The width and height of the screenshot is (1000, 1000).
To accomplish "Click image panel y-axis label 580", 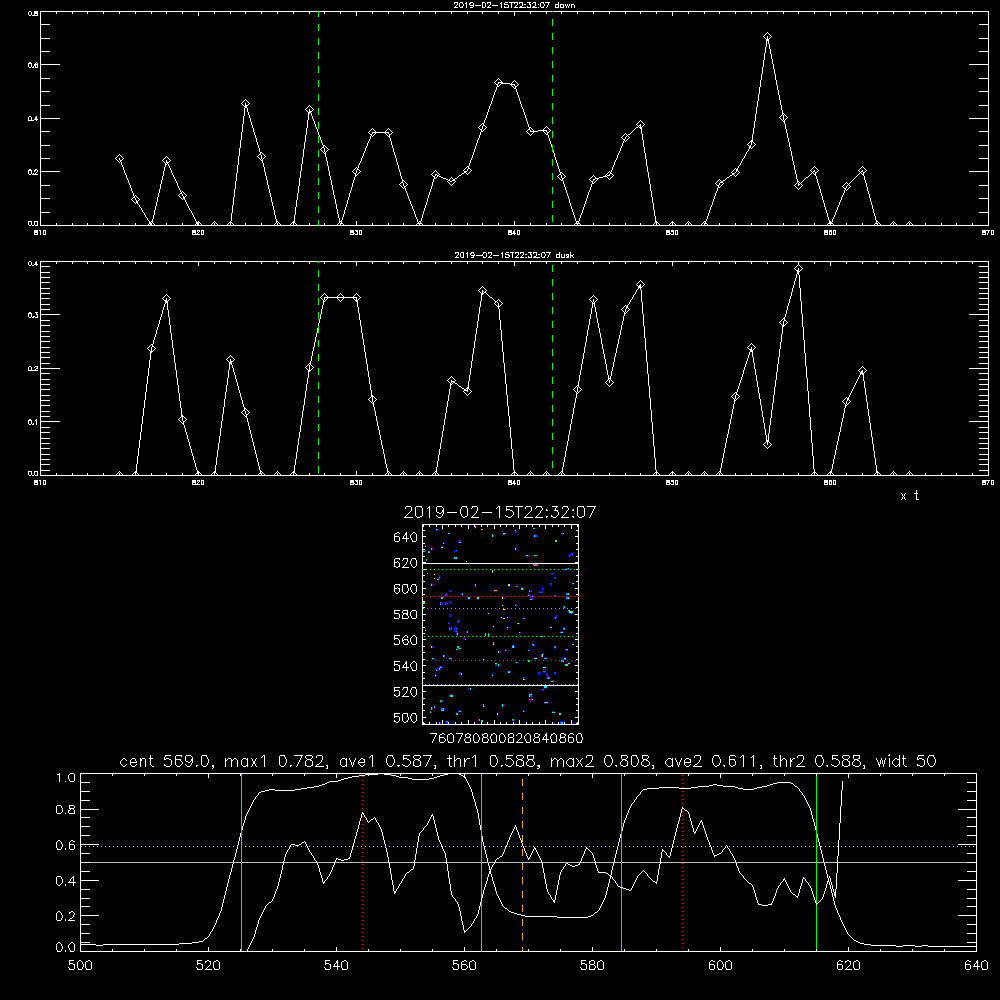I will point(406,615).
